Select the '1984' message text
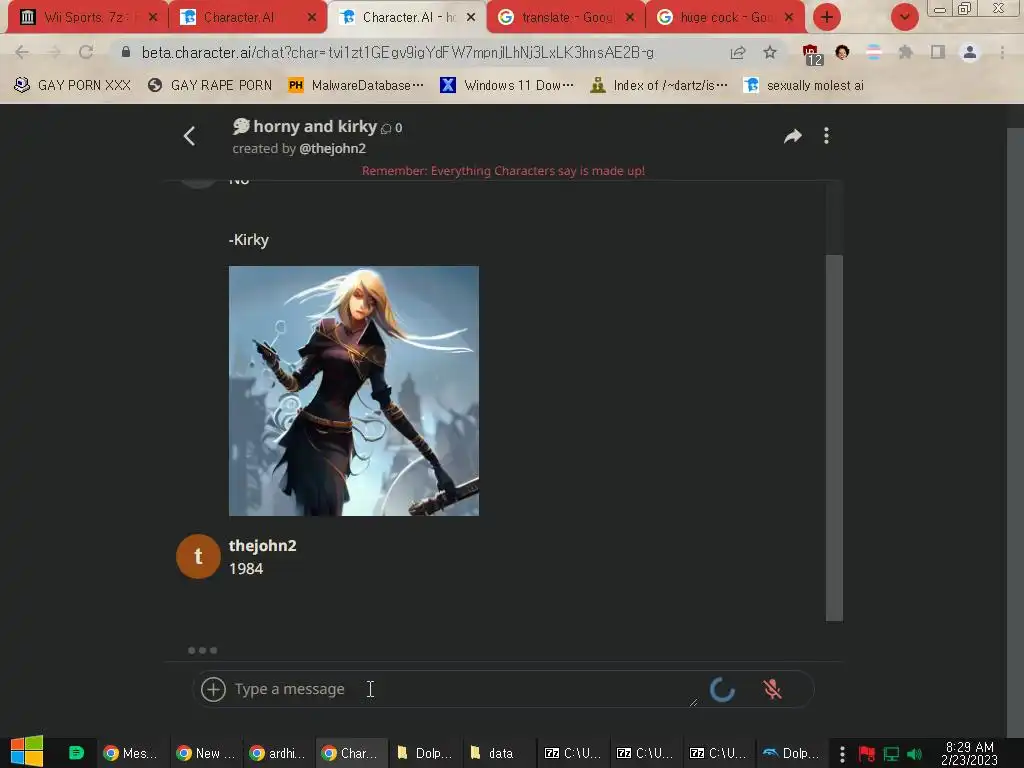The width and height of the screenshot is (1024, 768). click(246, 569)
